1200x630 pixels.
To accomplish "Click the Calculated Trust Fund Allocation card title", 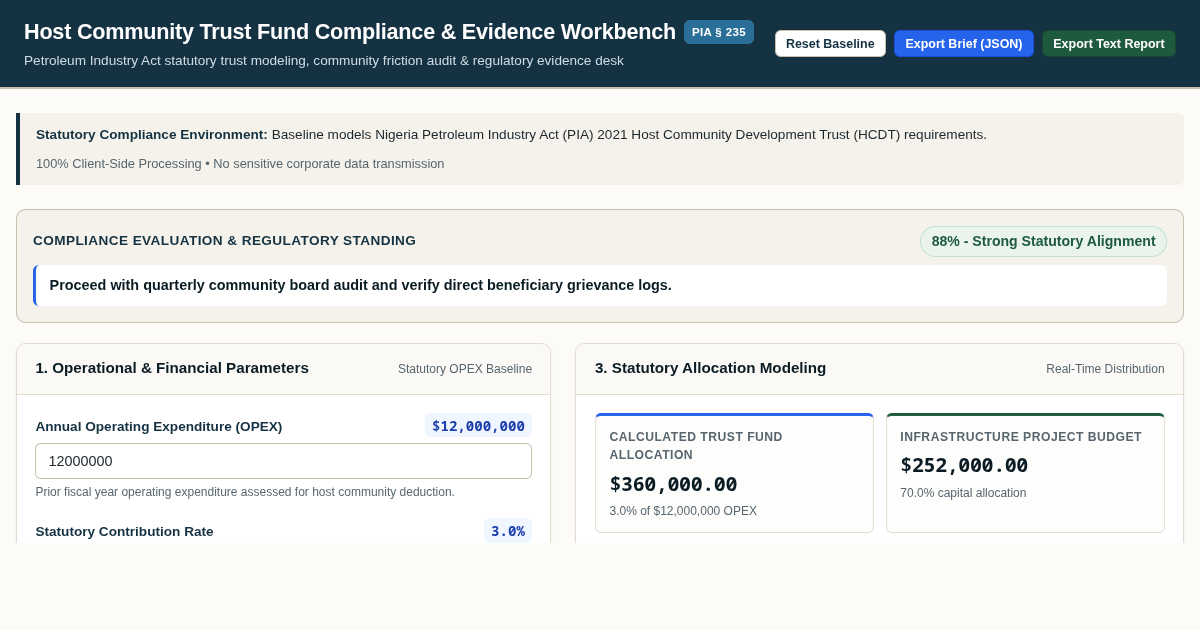I will point(696,446).
